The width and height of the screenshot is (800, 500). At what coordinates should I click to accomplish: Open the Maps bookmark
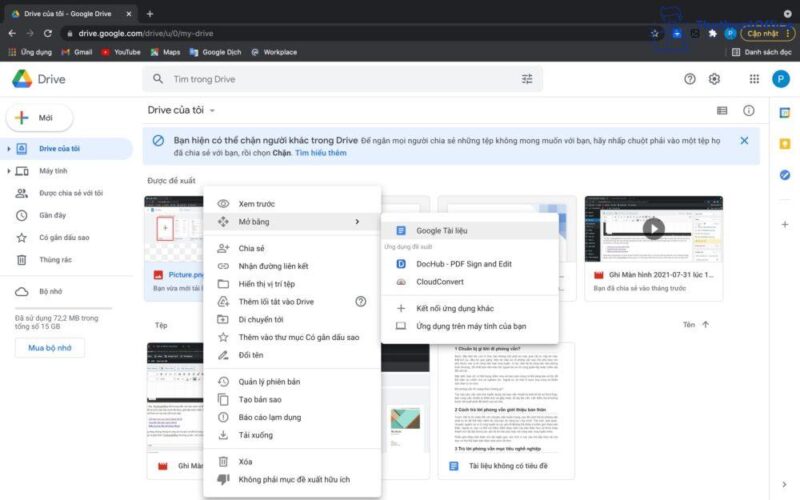(x=165, y=52)
